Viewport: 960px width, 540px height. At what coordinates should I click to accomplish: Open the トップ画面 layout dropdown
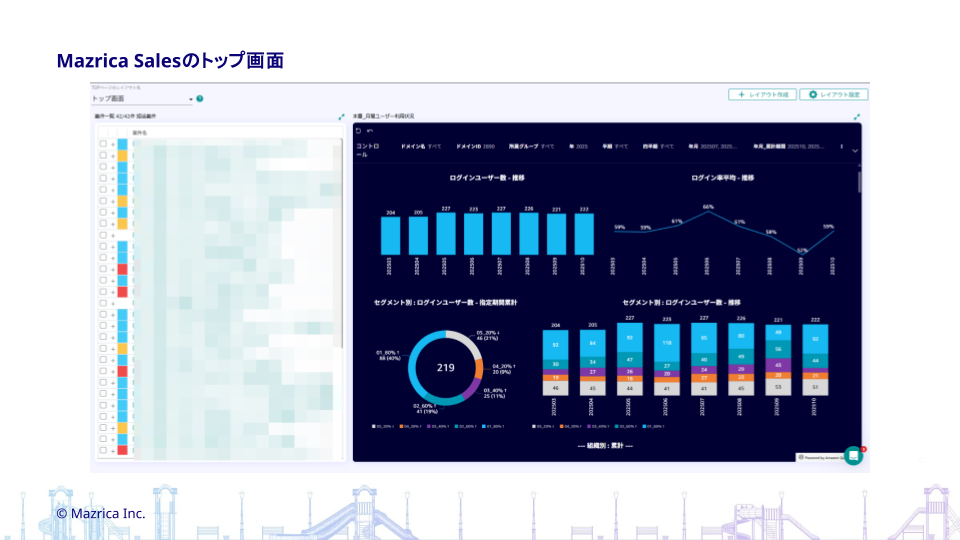click(142, 99)
